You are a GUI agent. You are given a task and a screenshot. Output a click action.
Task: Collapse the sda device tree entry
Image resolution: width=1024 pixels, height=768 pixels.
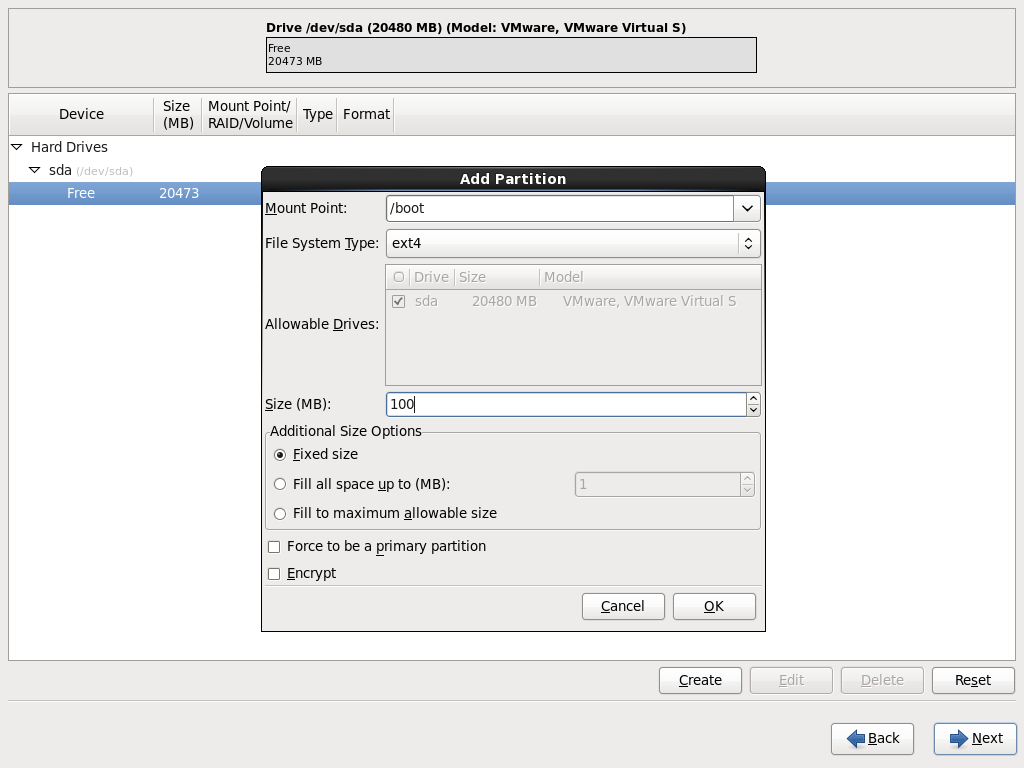pos(33,170)
